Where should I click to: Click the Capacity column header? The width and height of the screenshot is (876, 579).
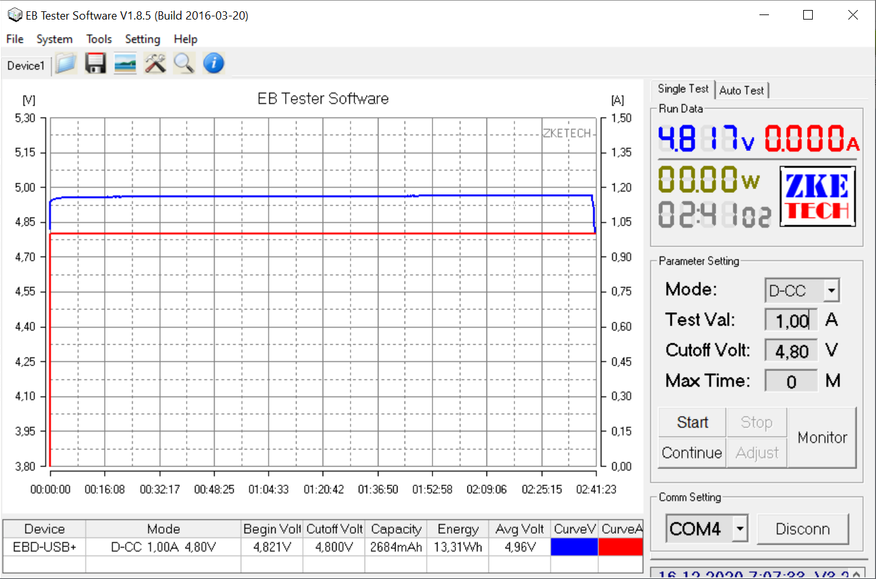396,529
